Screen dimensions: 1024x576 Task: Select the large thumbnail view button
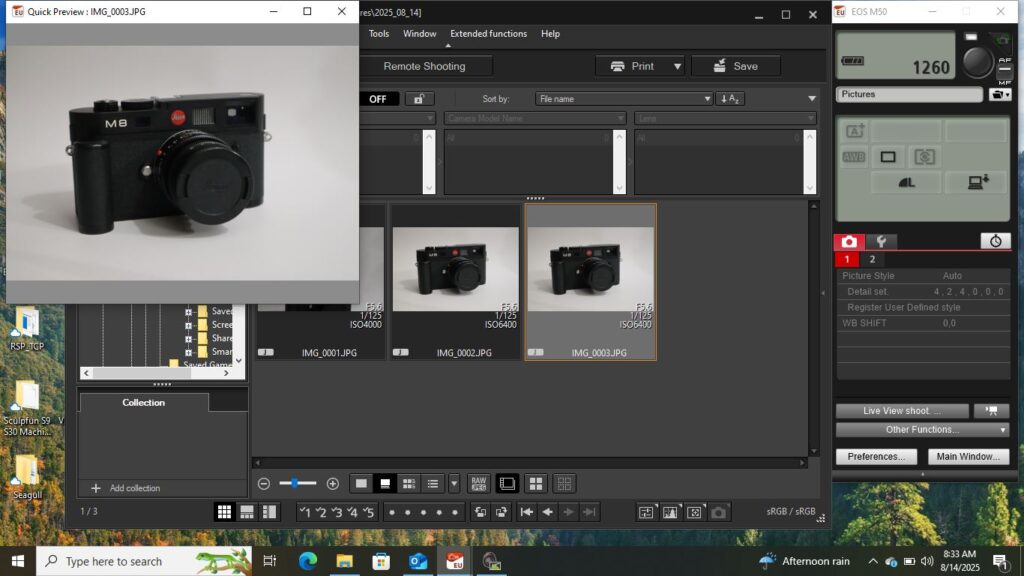[361, 484]
